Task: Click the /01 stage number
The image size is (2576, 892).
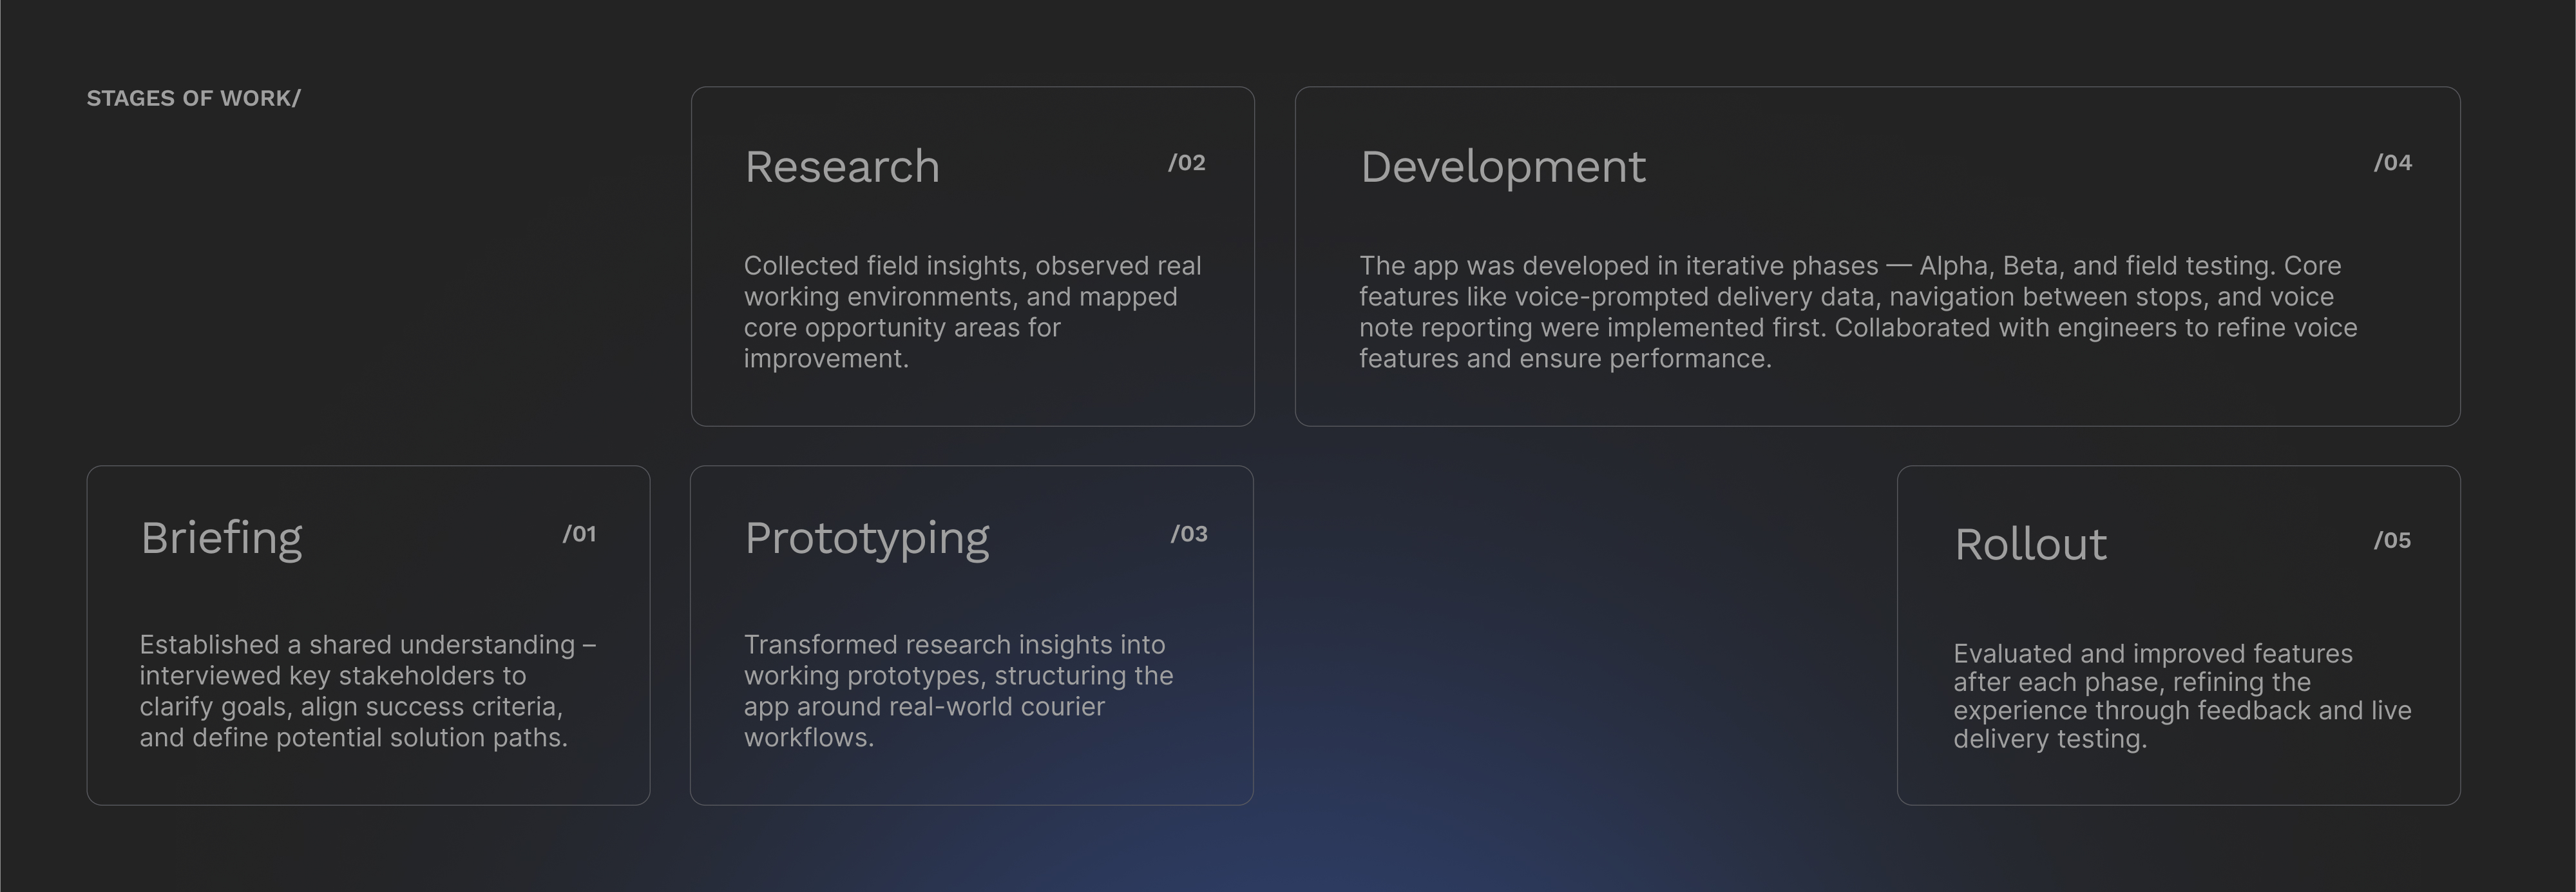Action: click(x=579, y=534)
